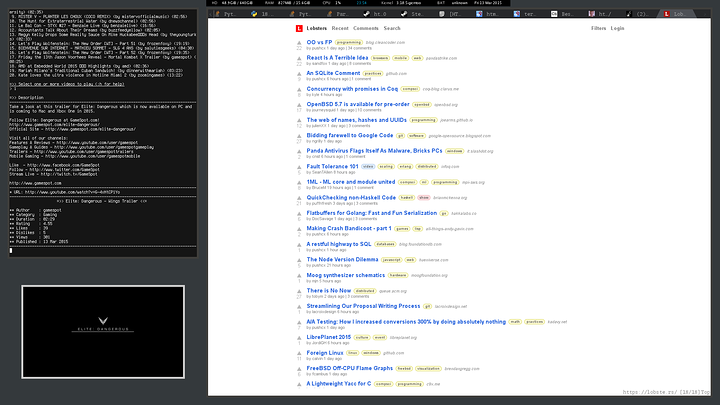Open the Search page
Image resolution: width=720 pixels, height=405 pixels.
(x=392, y=28)
